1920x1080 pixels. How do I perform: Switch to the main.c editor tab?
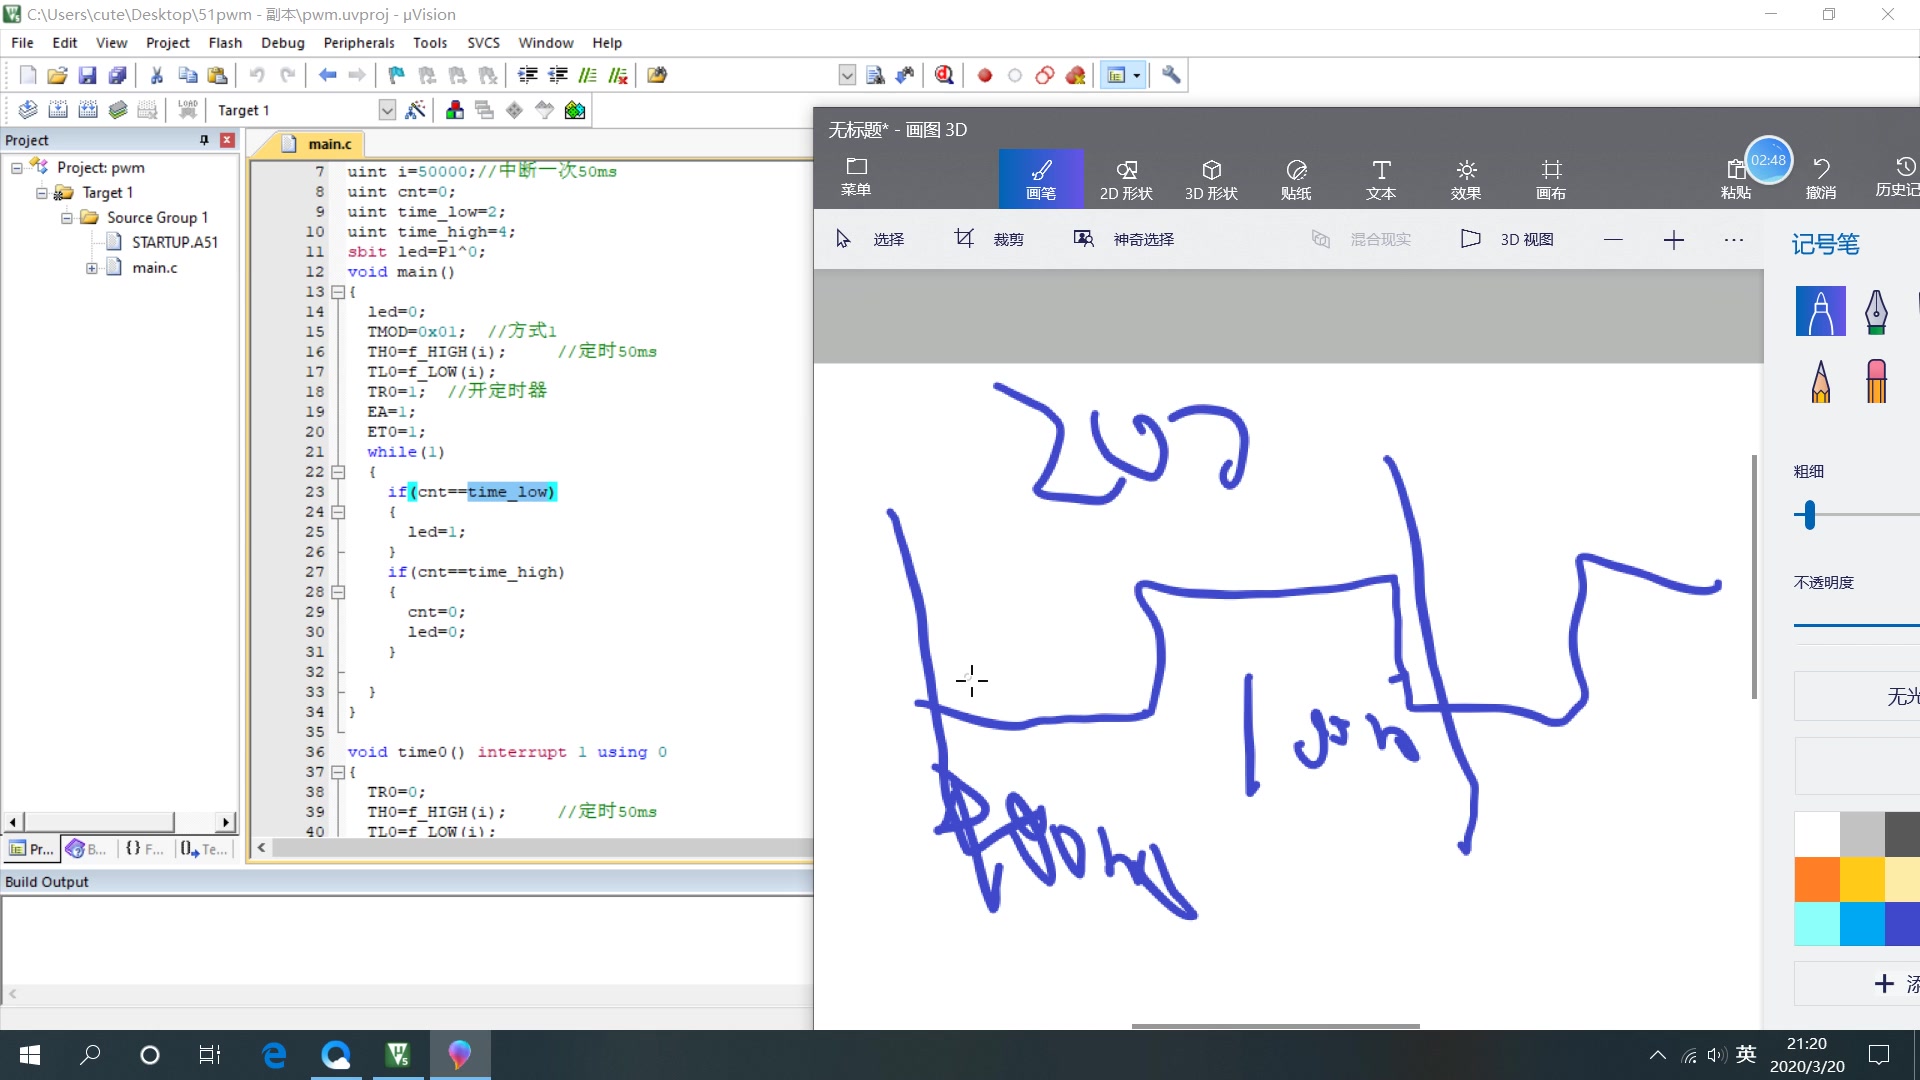click(x=329, y=144)
